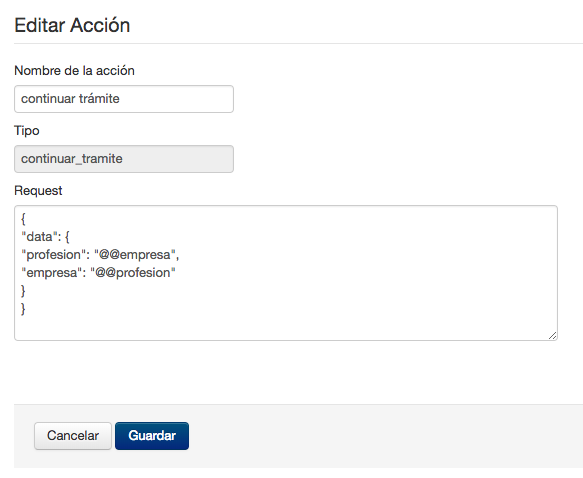This screenshot has height=478, width=583.
Task: Place cursor after @@empresa value
Action: pos(175,255)
